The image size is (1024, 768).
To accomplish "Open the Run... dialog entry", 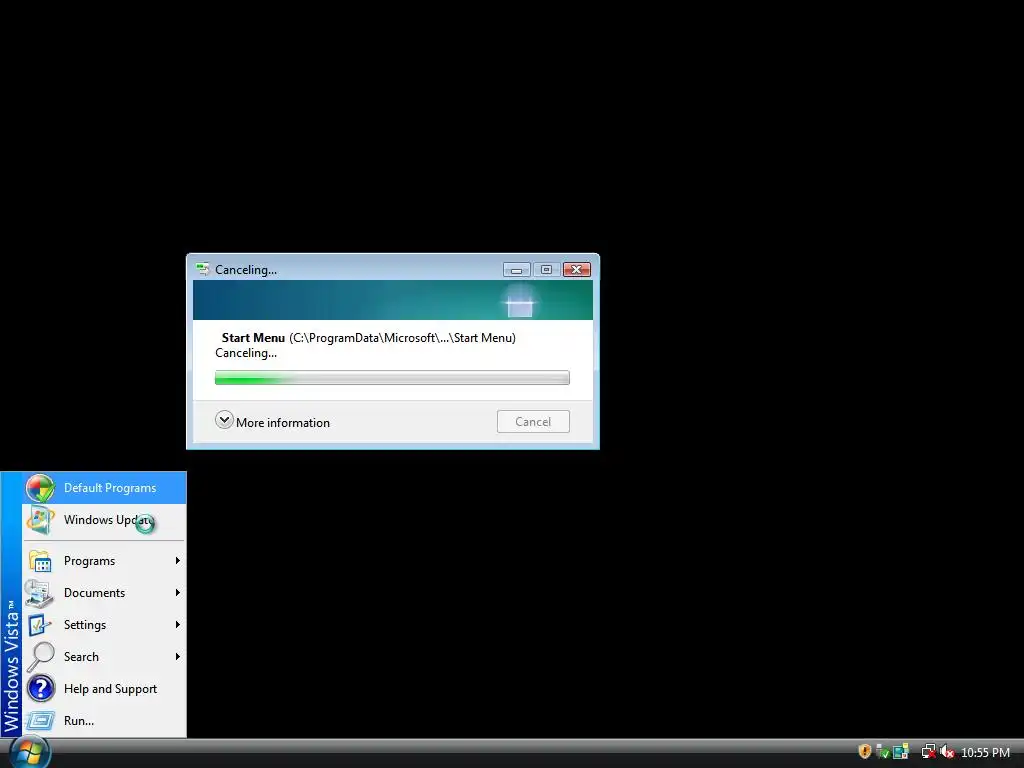I will click(104, 721).
